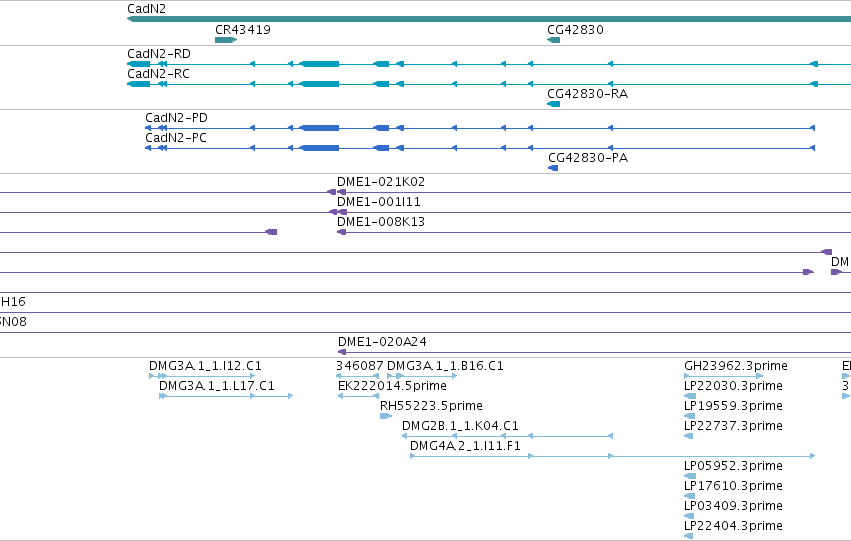This screenshot has width=851, height=541.
Task: Select the DMG2B.1_1.K04.C1 feature label
Action: point(460,426)
